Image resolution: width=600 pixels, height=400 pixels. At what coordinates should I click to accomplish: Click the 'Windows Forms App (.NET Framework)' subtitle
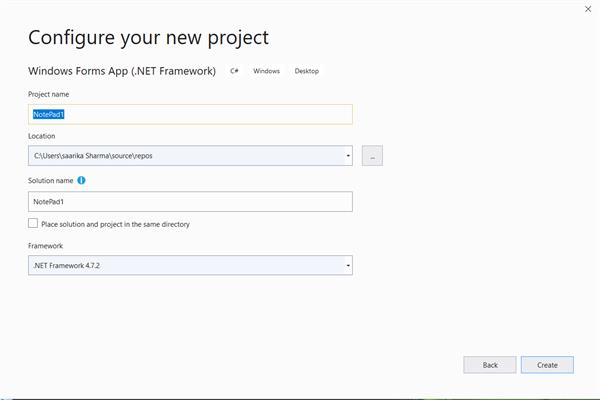pos(122,71)
